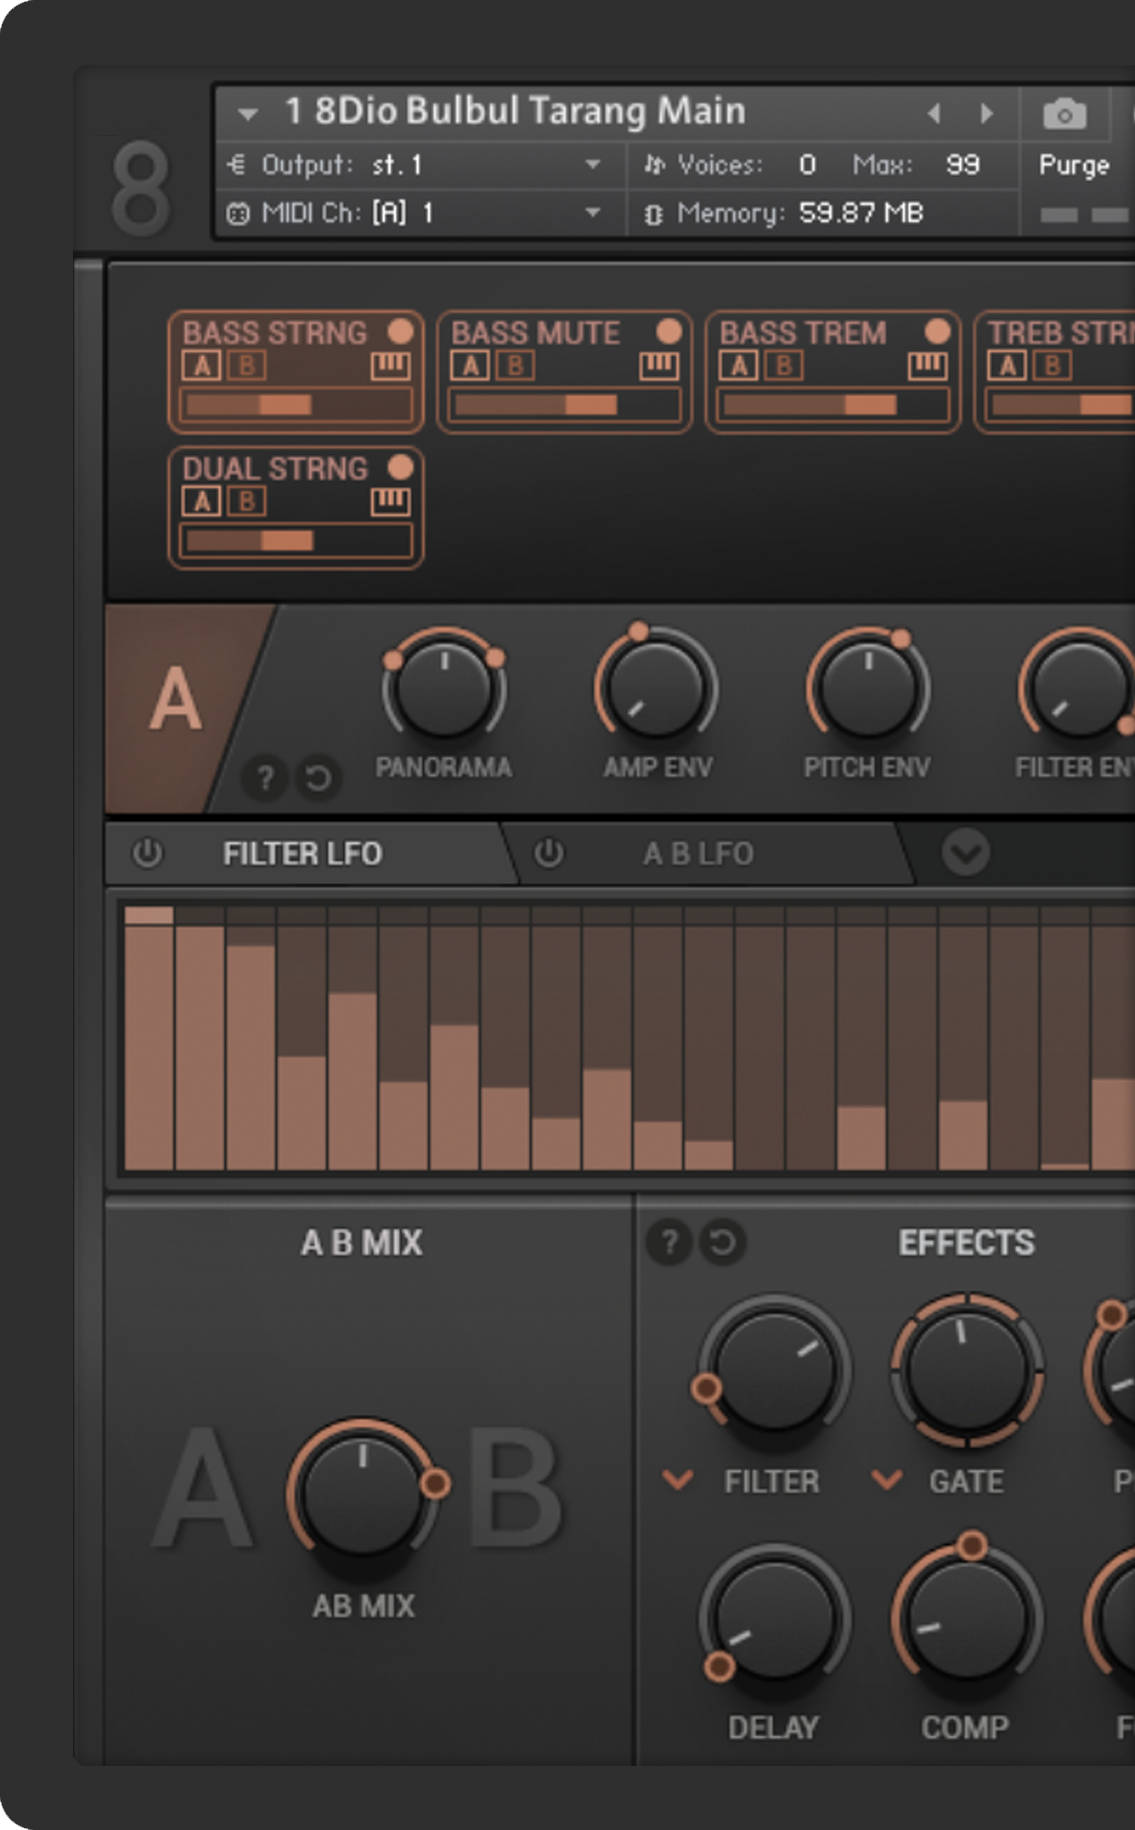Image resolution: width=1135 pixels, height=1830 pixels.
Task: Switch to the A B LFO tab
Action: click(x=698, y=853)
